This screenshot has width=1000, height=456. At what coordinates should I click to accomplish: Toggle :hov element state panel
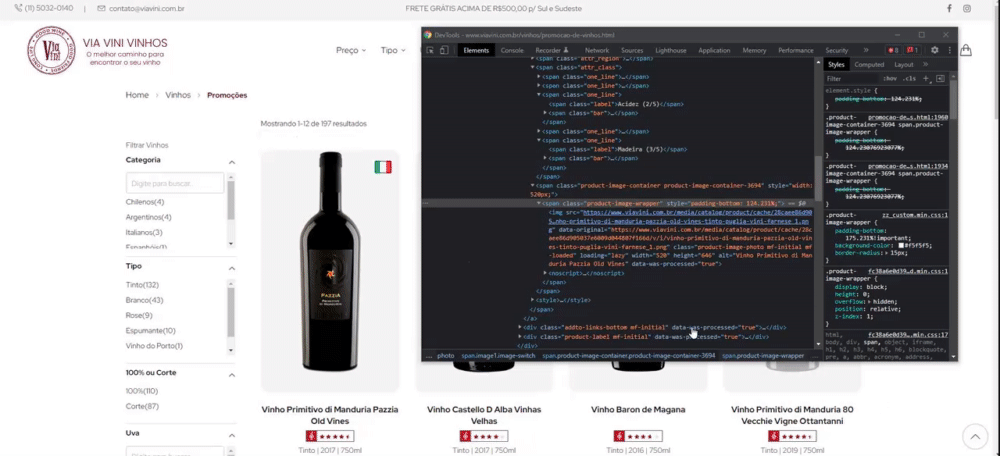(890, 78)
